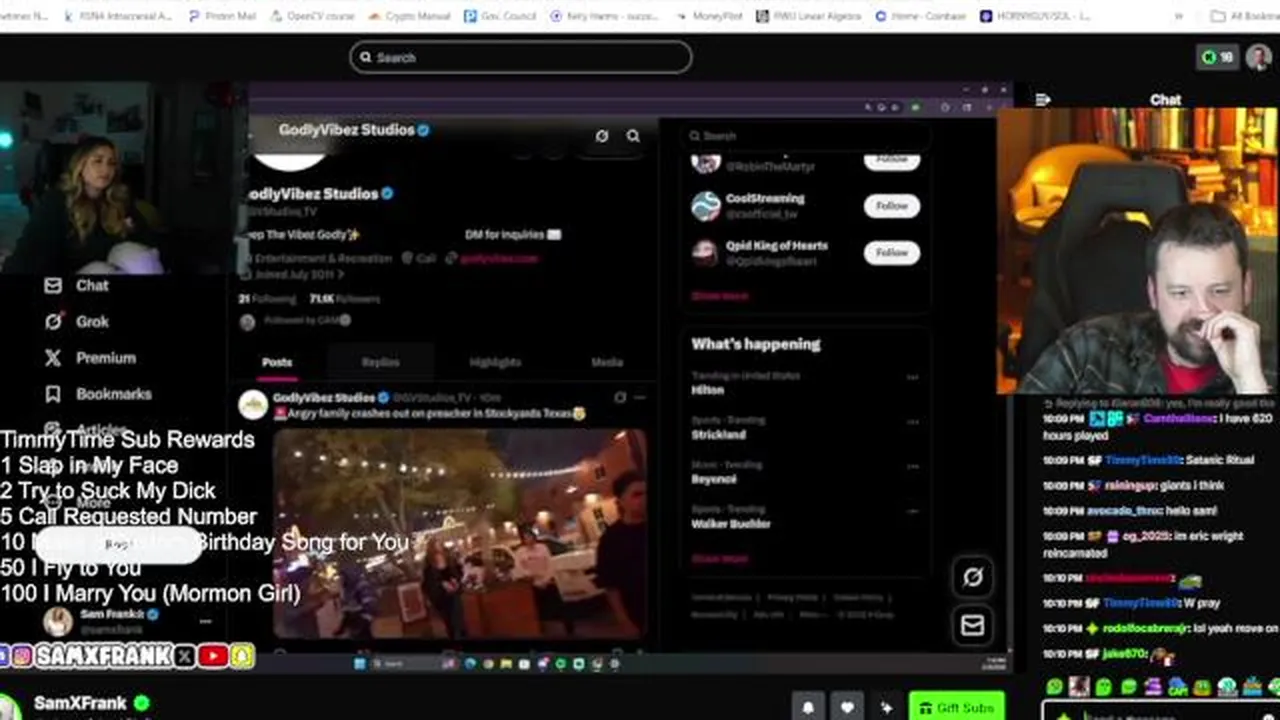This screenshot has height=720, width=1280.
Task: Switch to the Media tab
Action: (606, 362)
